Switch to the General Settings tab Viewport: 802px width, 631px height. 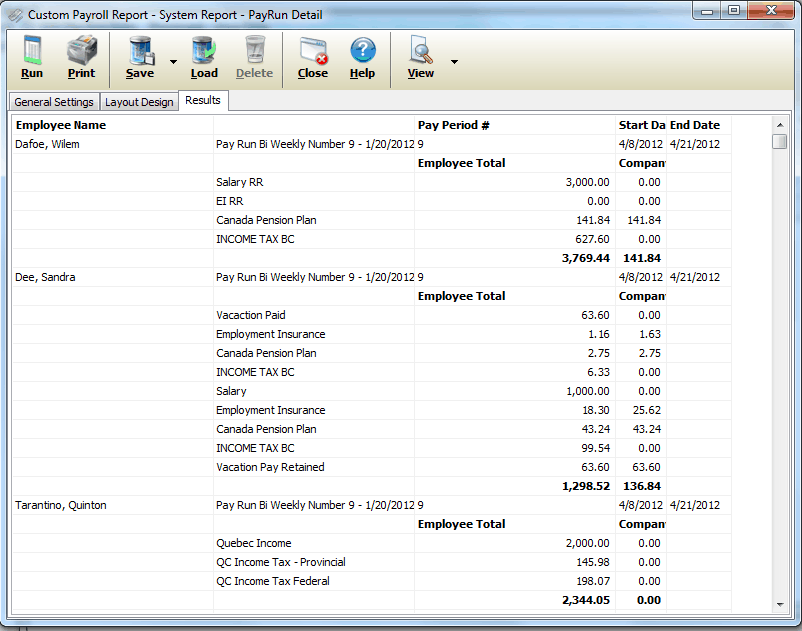click(x=54, y=101)
